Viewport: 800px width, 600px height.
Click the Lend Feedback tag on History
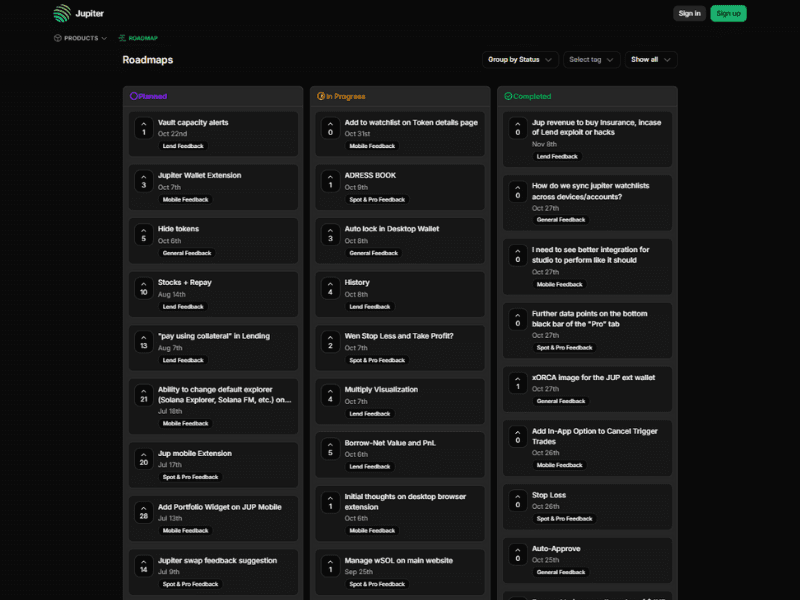click(x=370, y=307)
